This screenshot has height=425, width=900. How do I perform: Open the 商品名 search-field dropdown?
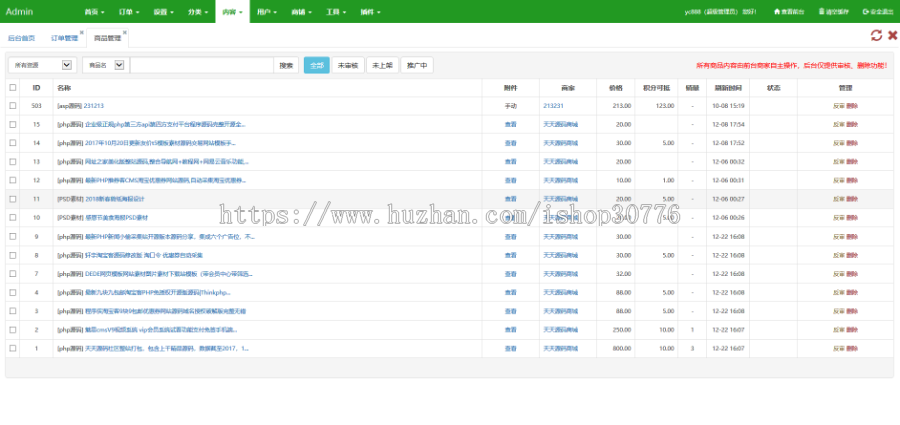104,65
